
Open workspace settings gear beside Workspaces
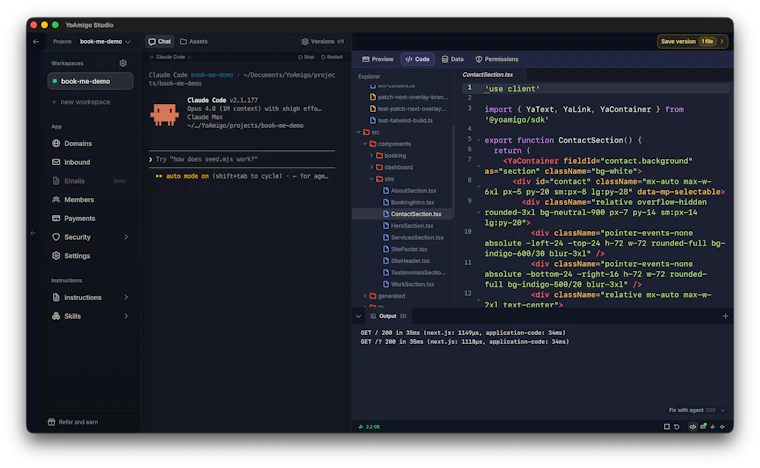coord(123,63)
